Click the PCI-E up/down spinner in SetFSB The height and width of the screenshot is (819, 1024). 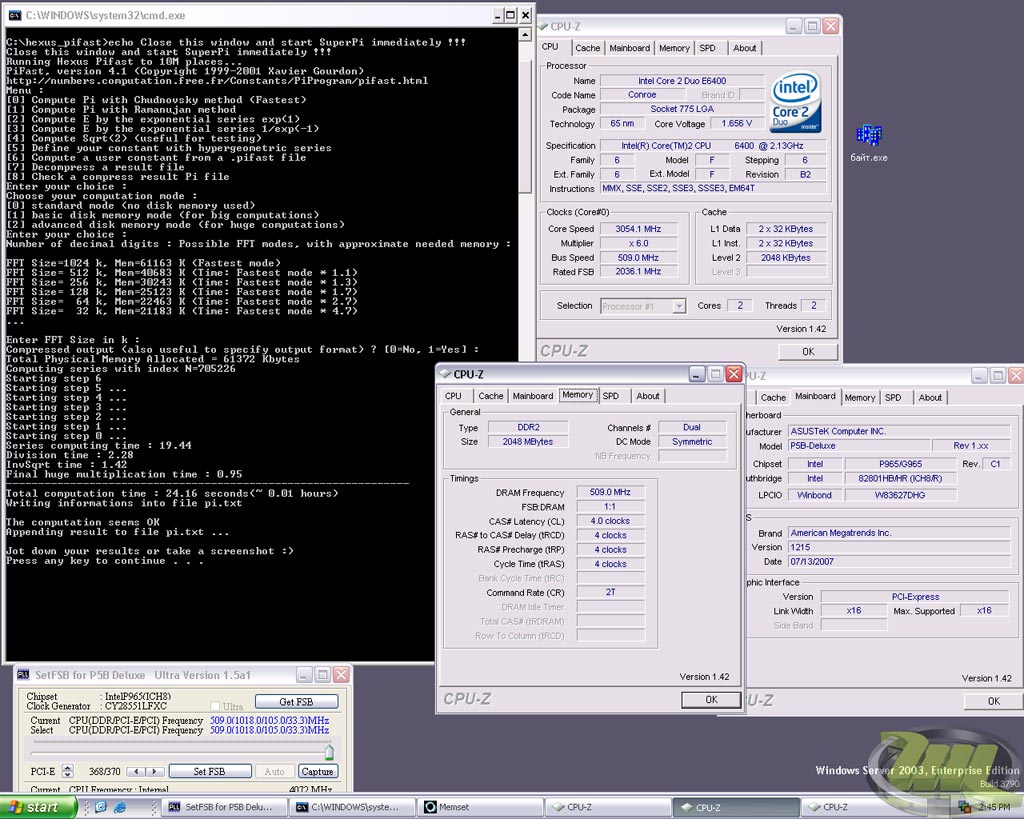click(67, 771)
